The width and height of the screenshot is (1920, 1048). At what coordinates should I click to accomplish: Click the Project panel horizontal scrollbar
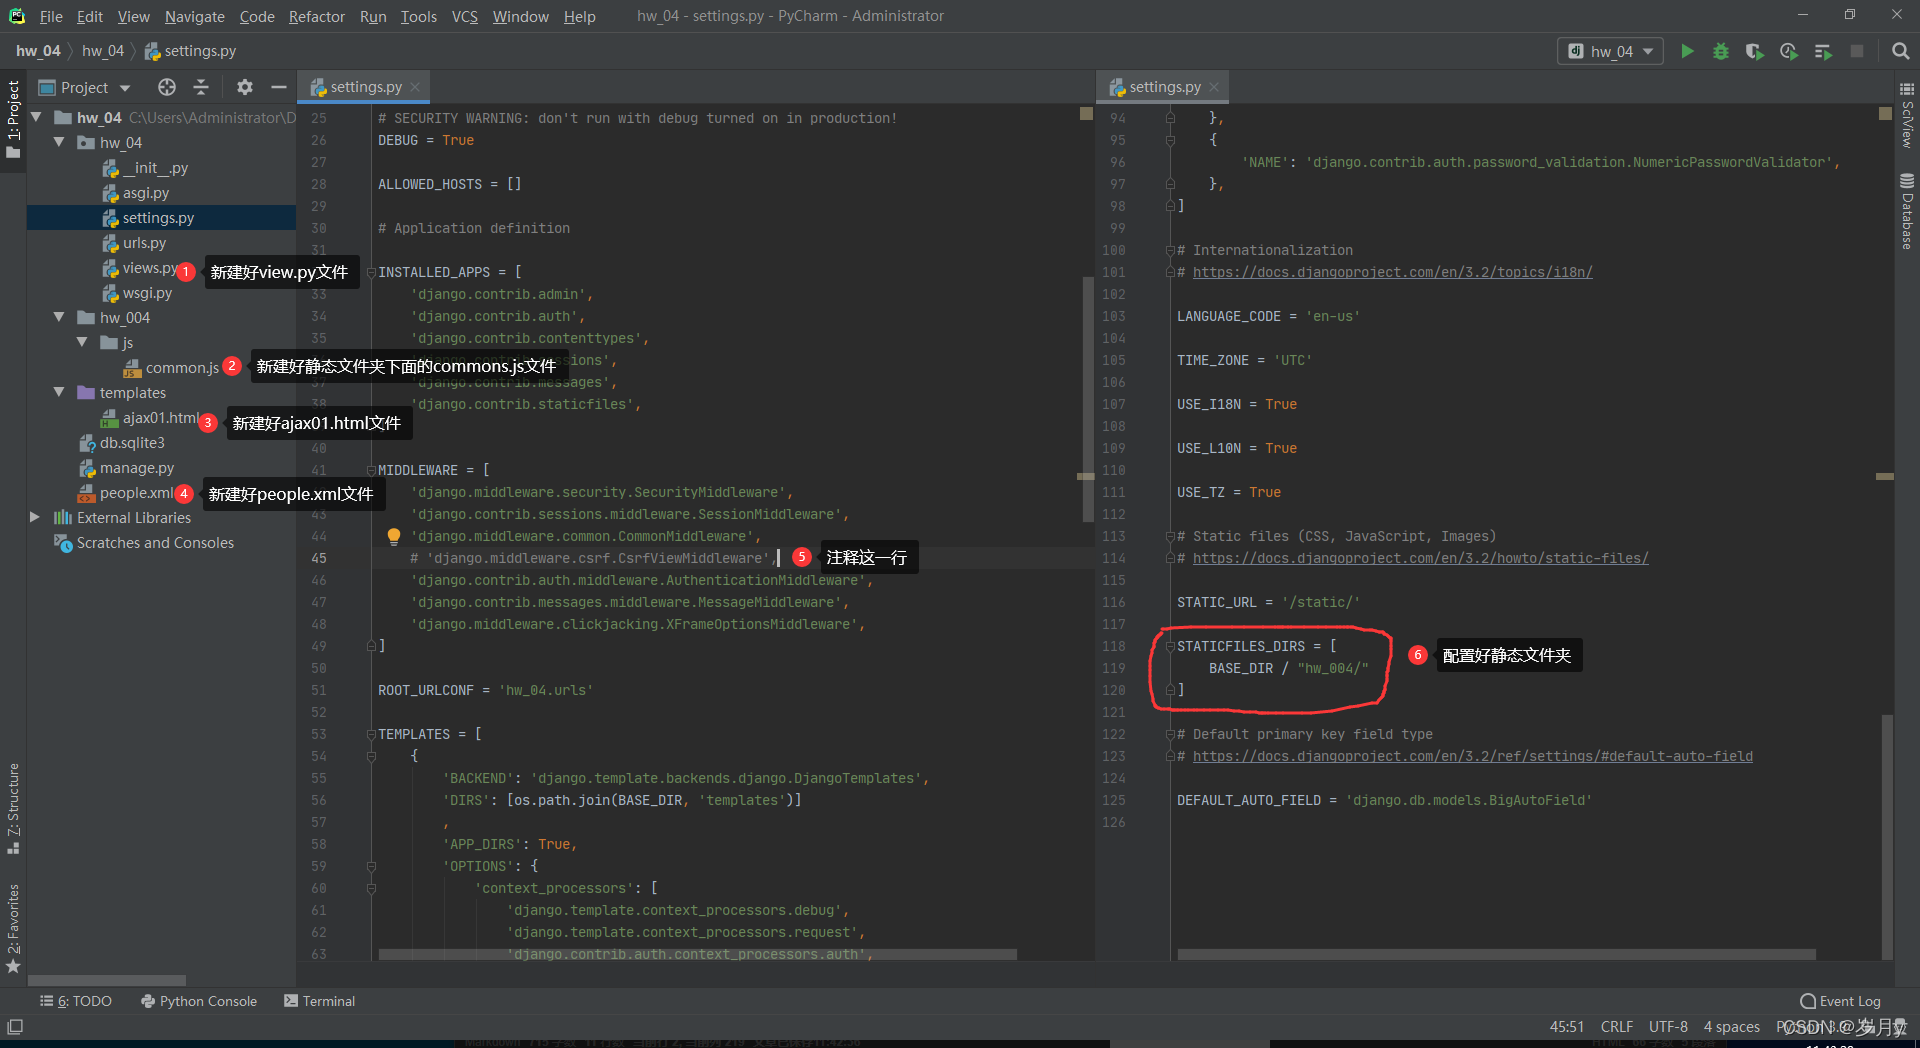(x=107, y=980)
